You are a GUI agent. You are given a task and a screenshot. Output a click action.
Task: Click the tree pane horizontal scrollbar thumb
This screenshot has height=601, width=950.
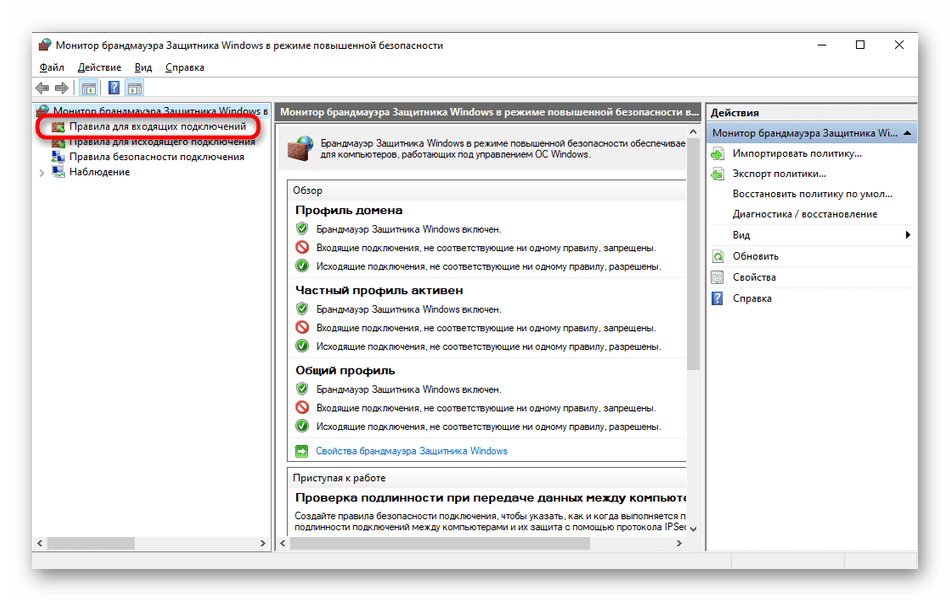[91, 543]
